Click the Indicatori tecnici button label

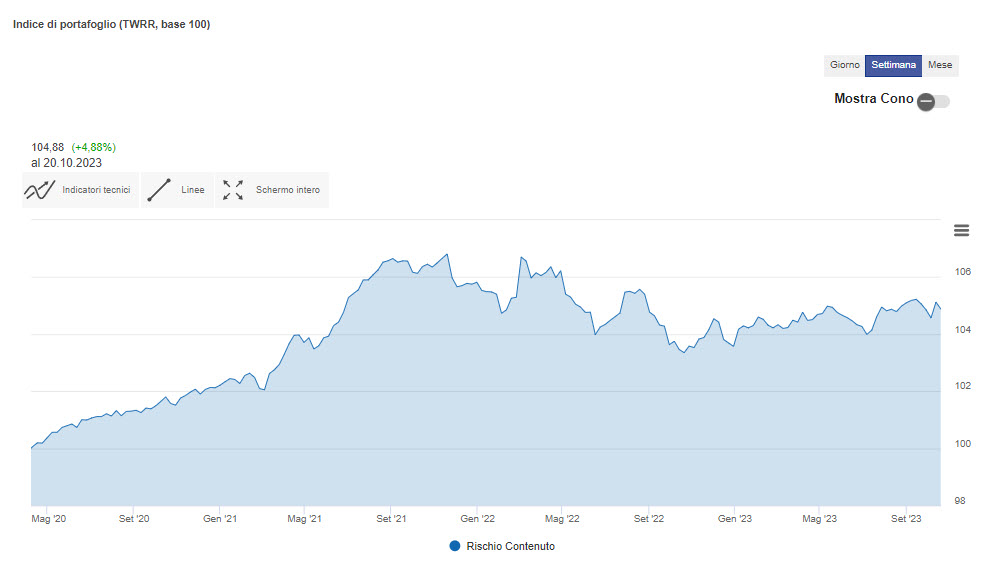point(96,190)
